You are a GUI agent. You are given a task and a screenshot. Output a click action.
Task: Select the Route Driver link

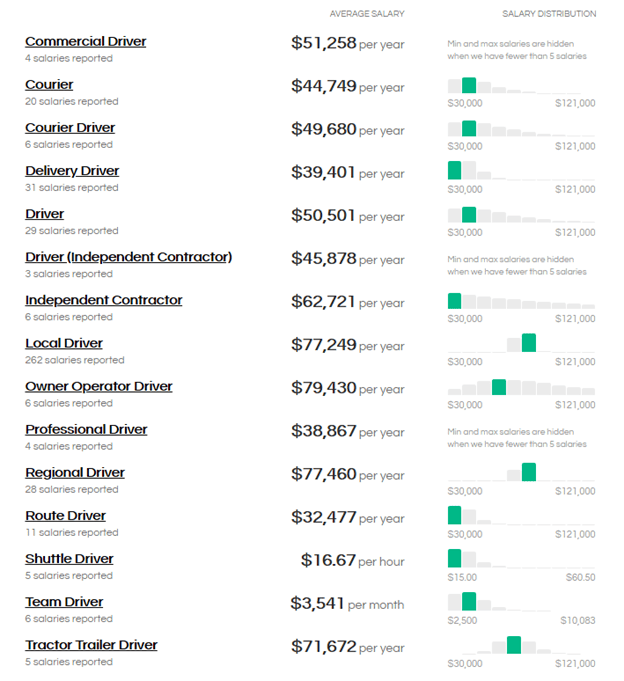click(x=65, y=515)
